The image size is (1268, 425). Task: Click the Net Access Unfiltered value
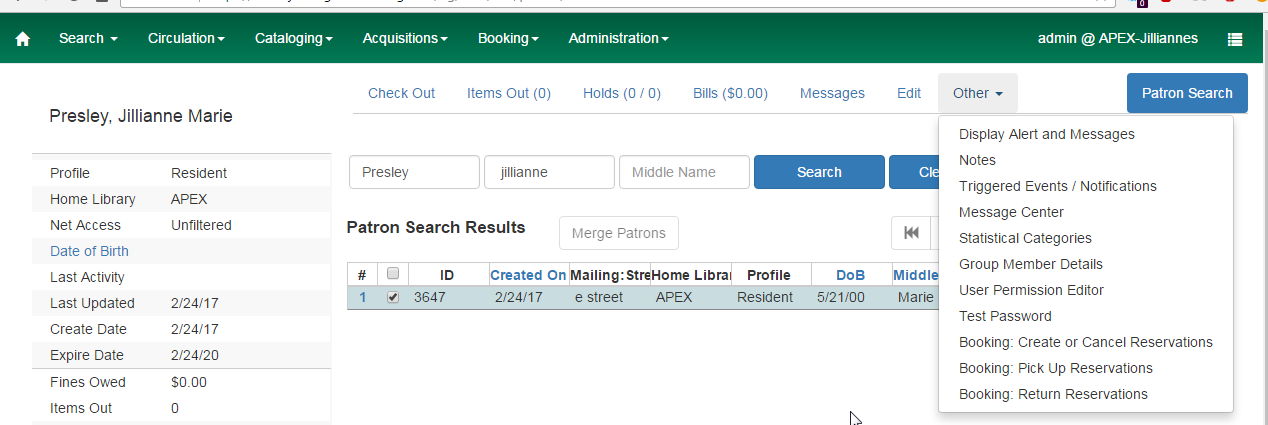tap(201, 225)
